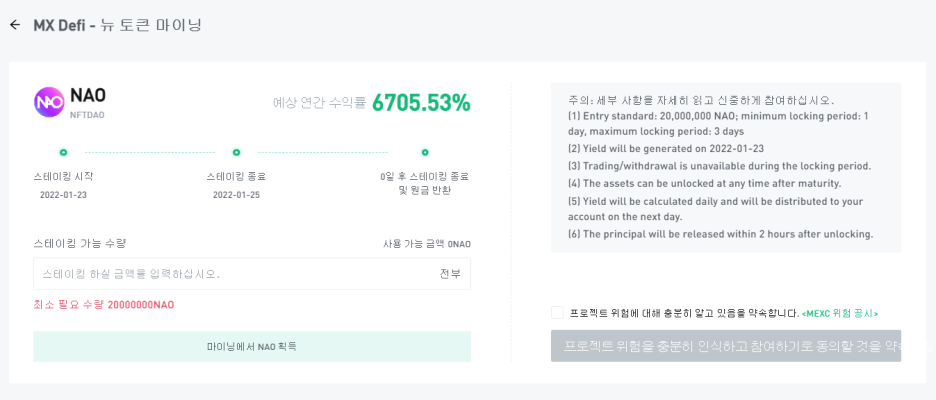Image resolution: width=936 pixels, height=400 pixels.
Task: Open the MEXC 위험 공시 link
Action: pos(840,313)
